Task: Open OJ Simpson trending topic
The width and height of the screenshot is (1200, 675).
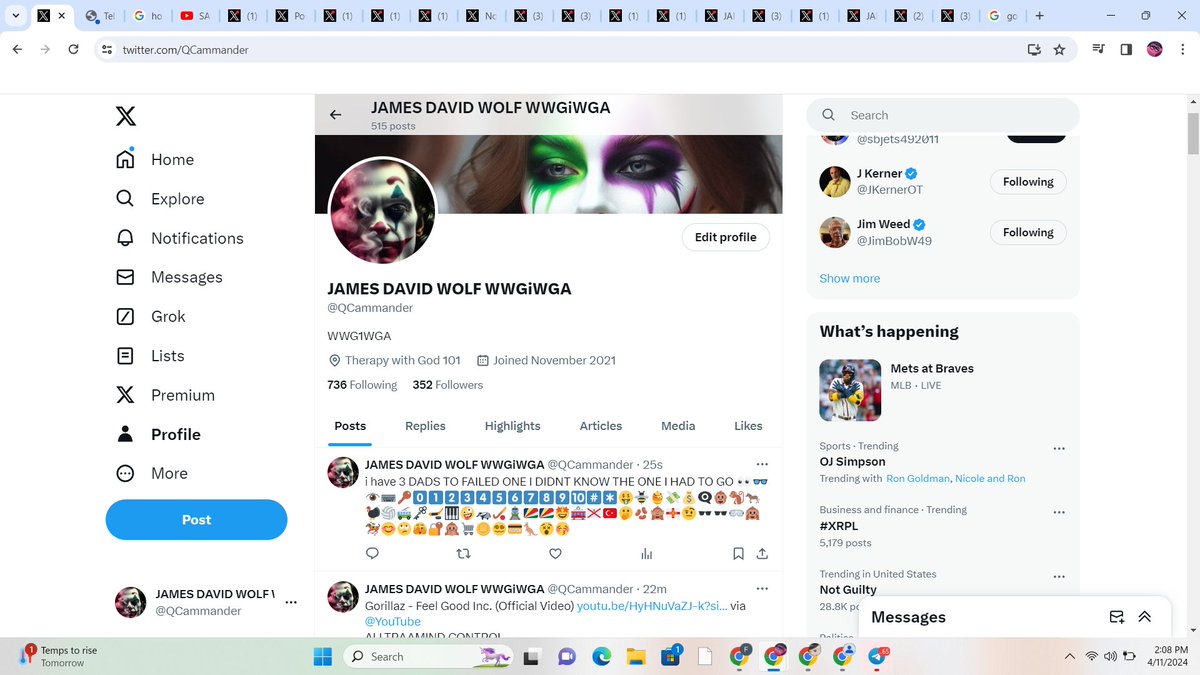Action: coord(852,461)
